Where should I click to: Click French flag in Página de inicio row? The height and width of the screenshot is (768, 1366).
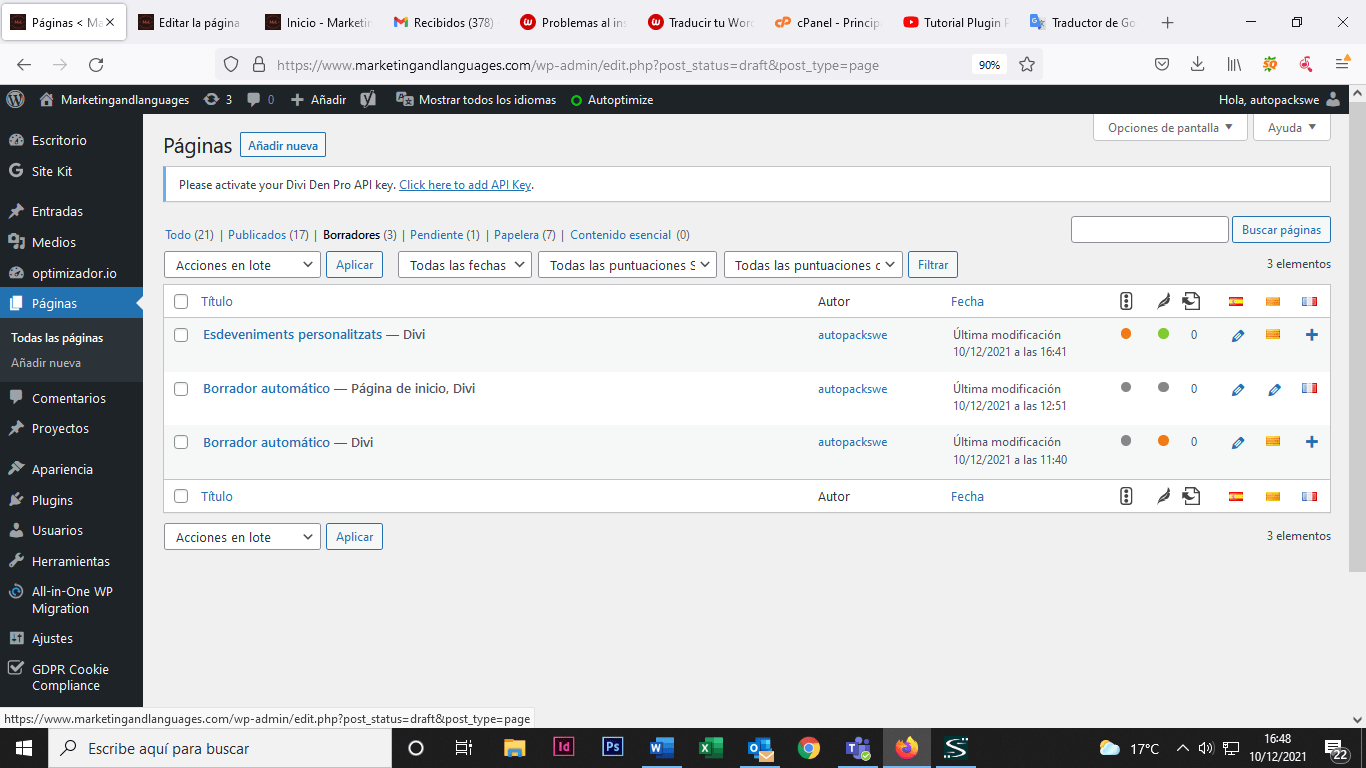click(1309, 388)
